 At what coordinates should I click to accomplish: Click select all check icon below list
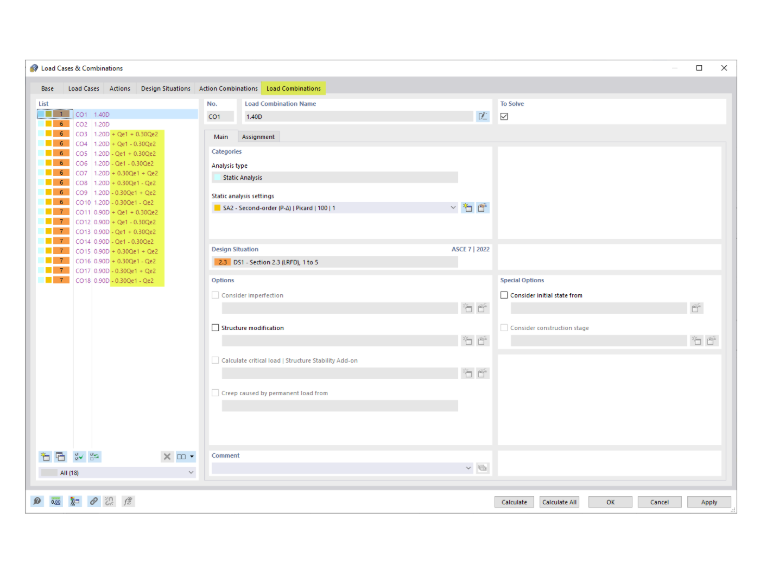pyautogui.click(x=79, y=457)
